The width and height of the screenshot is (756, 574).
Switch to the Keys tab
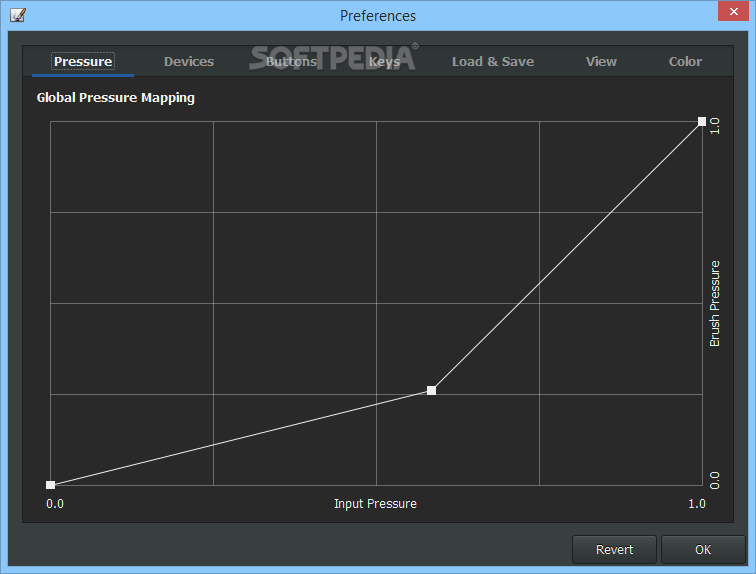point(384,62)
